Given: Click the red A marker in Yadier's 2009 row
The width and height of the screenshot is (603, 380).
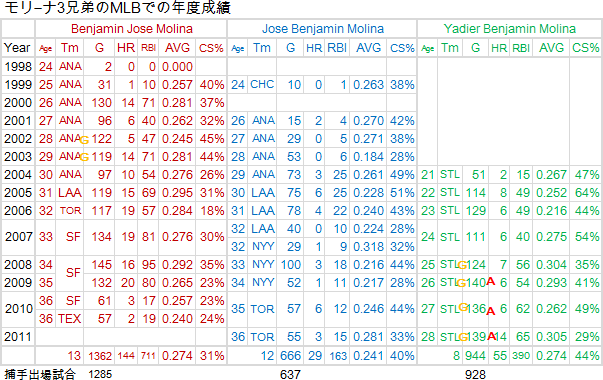Looking at the screenshot, I should [490, 281].
